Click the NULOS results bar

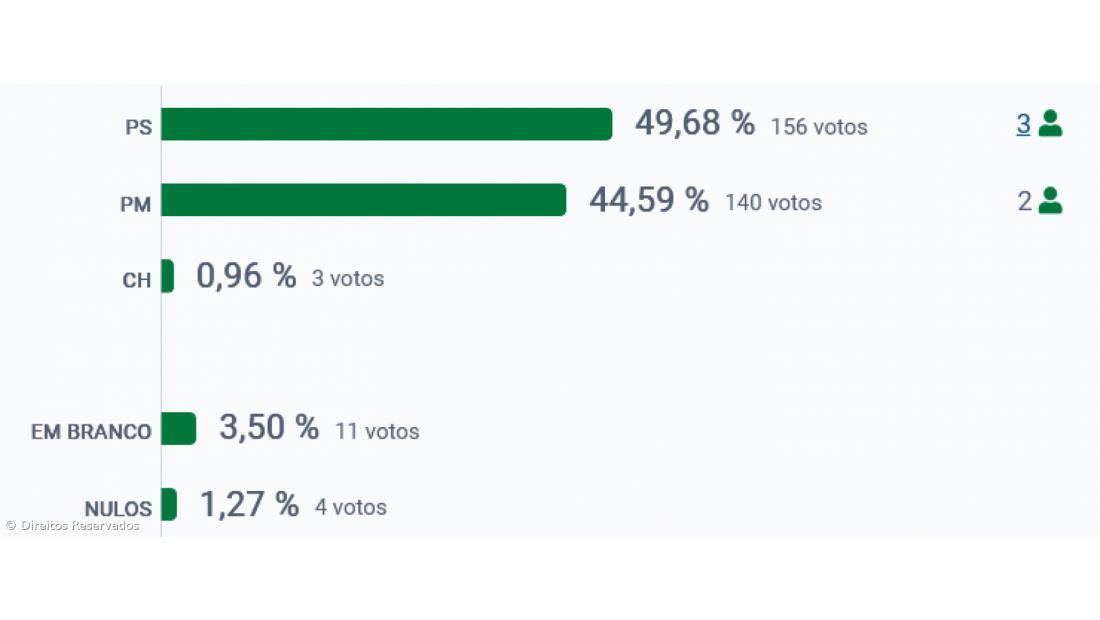click(x=168, y=504)
